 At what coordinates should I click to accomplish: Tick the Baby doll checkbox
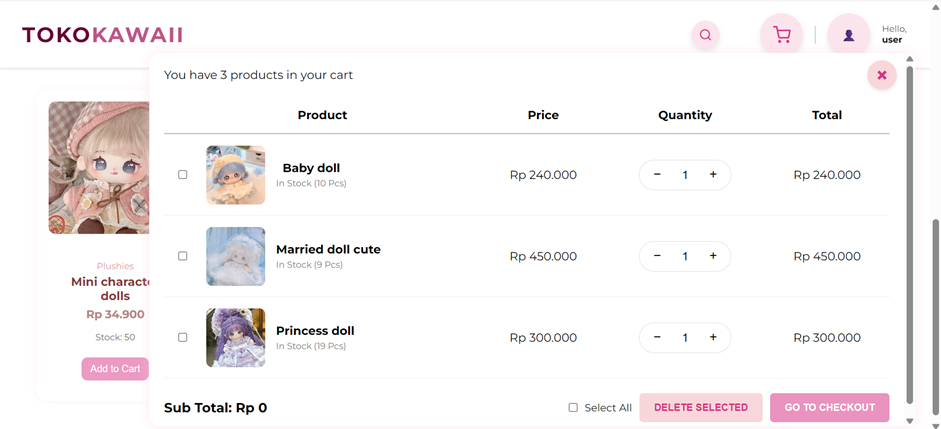[x=182, y=175]
